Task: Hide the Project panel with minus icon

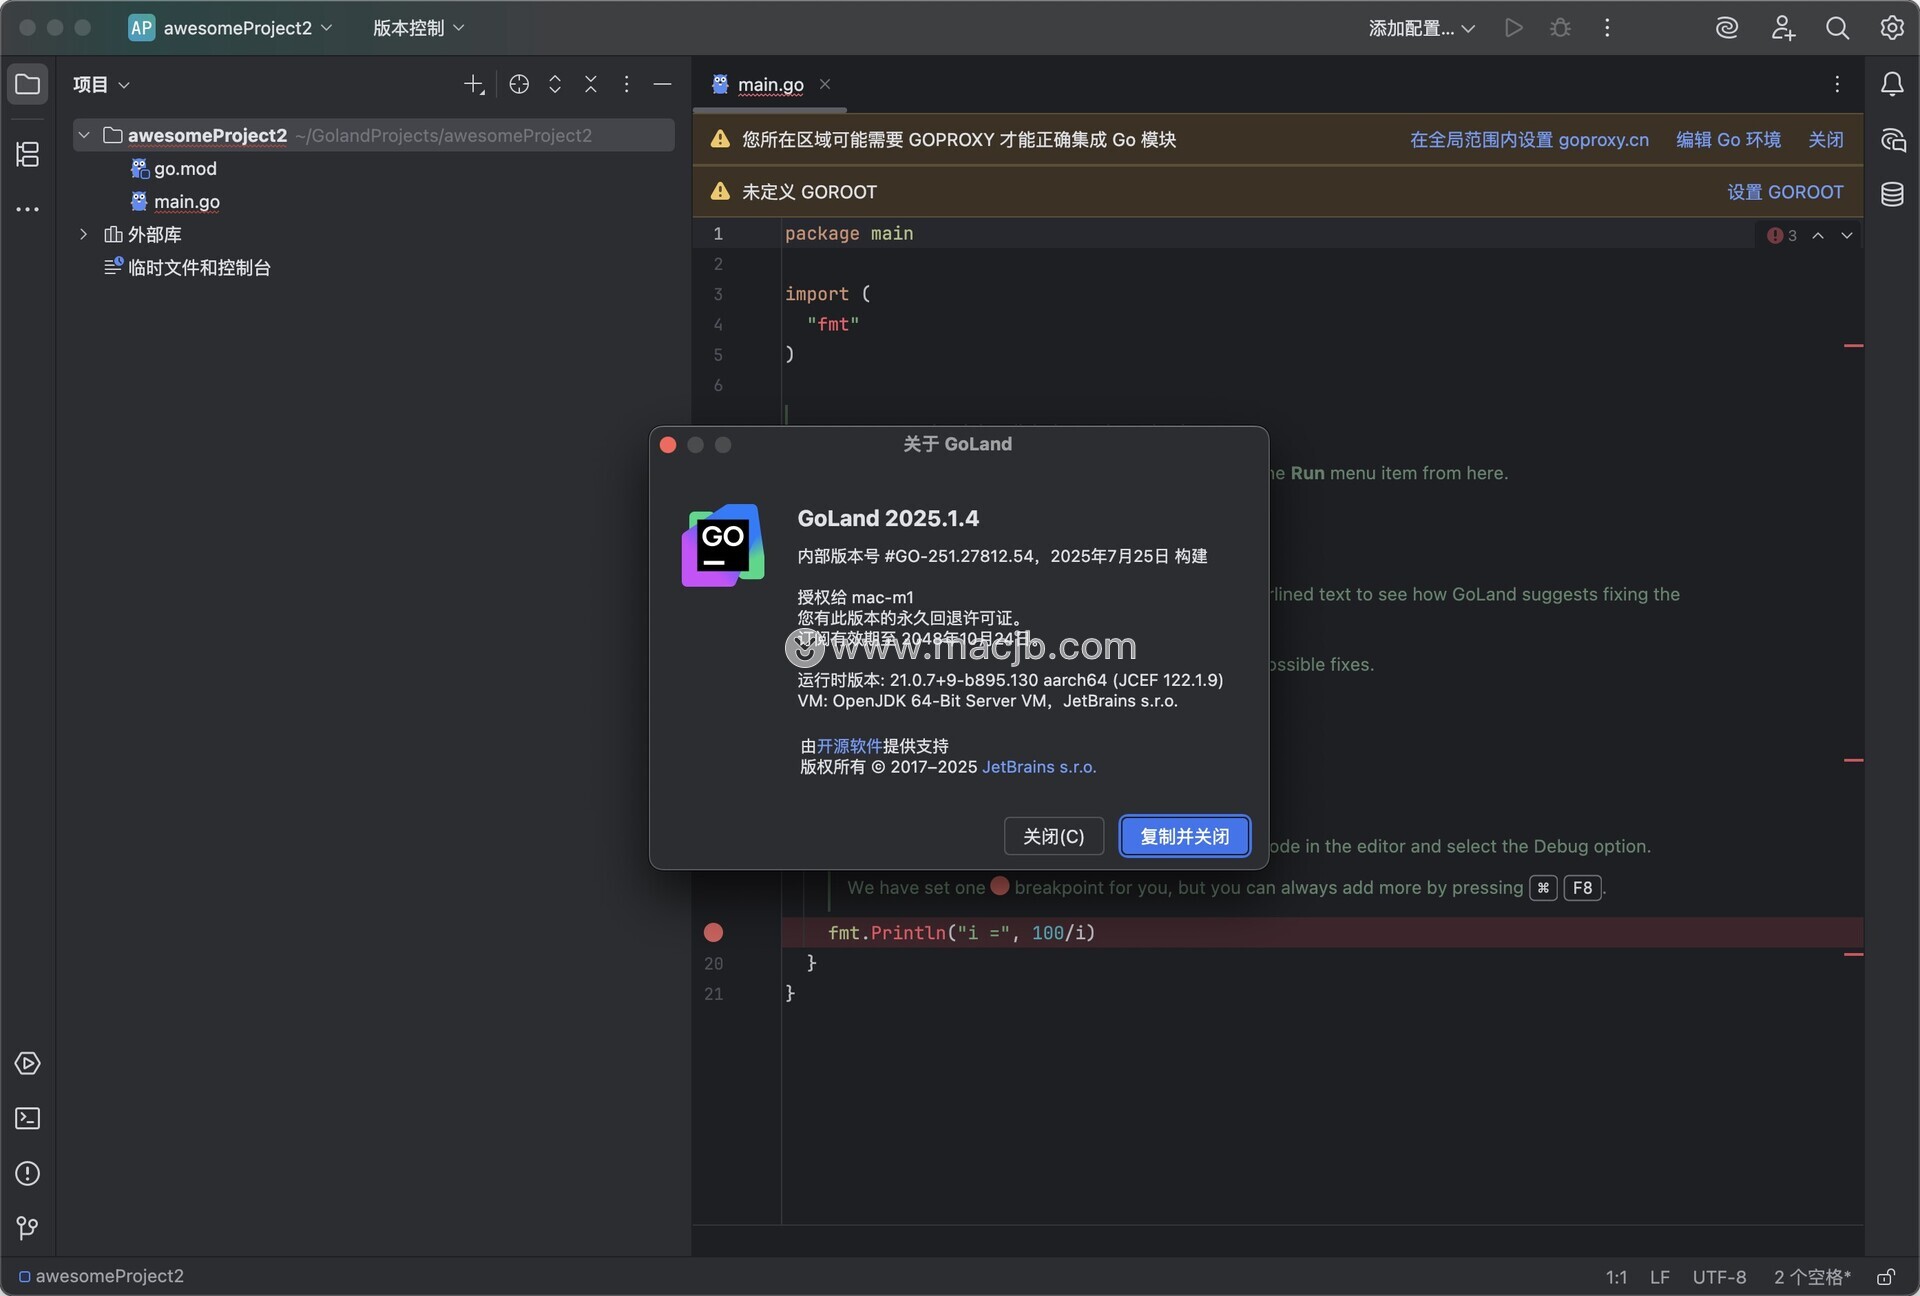Action: pos(662,84)
